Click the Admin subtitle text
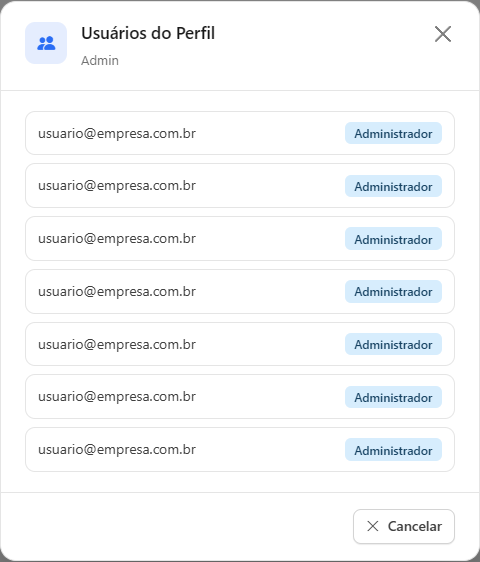Image resolution: width=480 pixels, height=562 pixels. click(100, 61)
